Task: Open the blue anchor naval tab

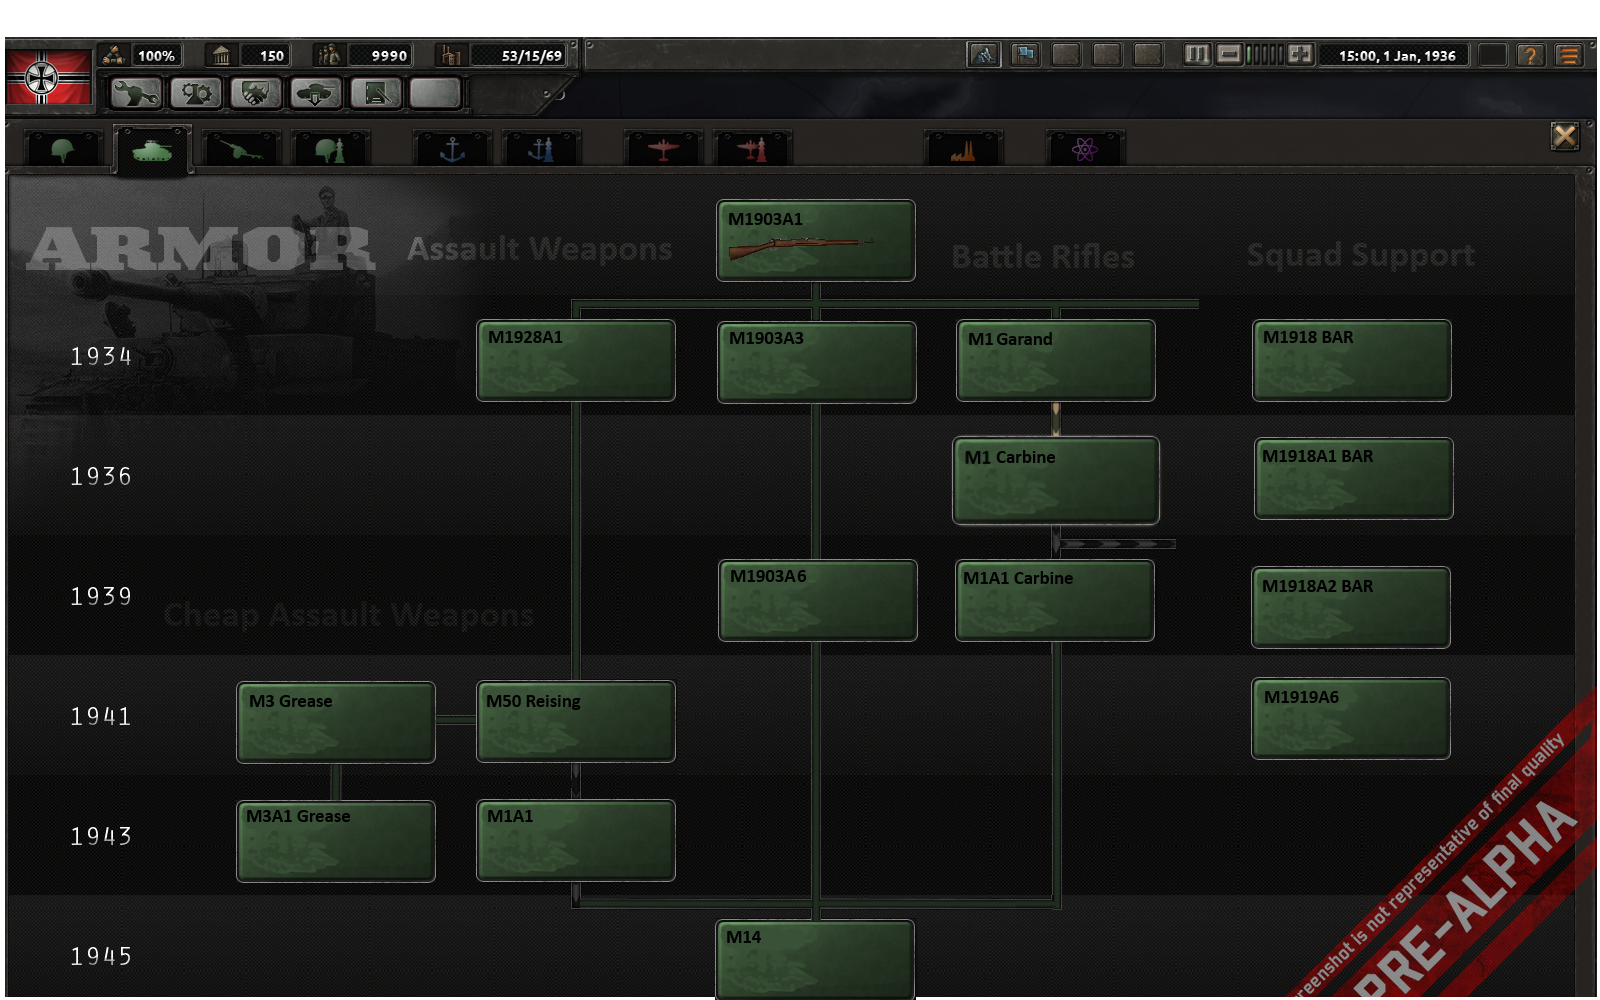Action: point(453,150)
